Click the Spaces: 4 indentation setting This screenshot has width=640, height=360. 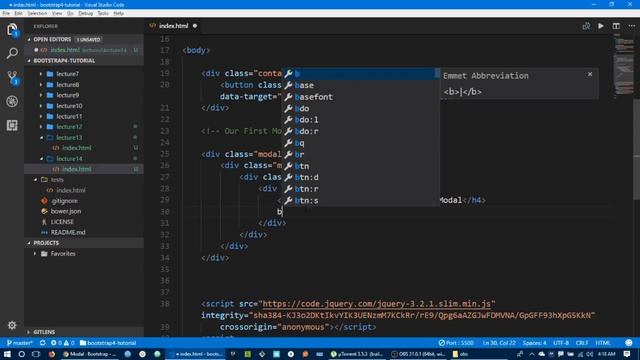point(534,343)
